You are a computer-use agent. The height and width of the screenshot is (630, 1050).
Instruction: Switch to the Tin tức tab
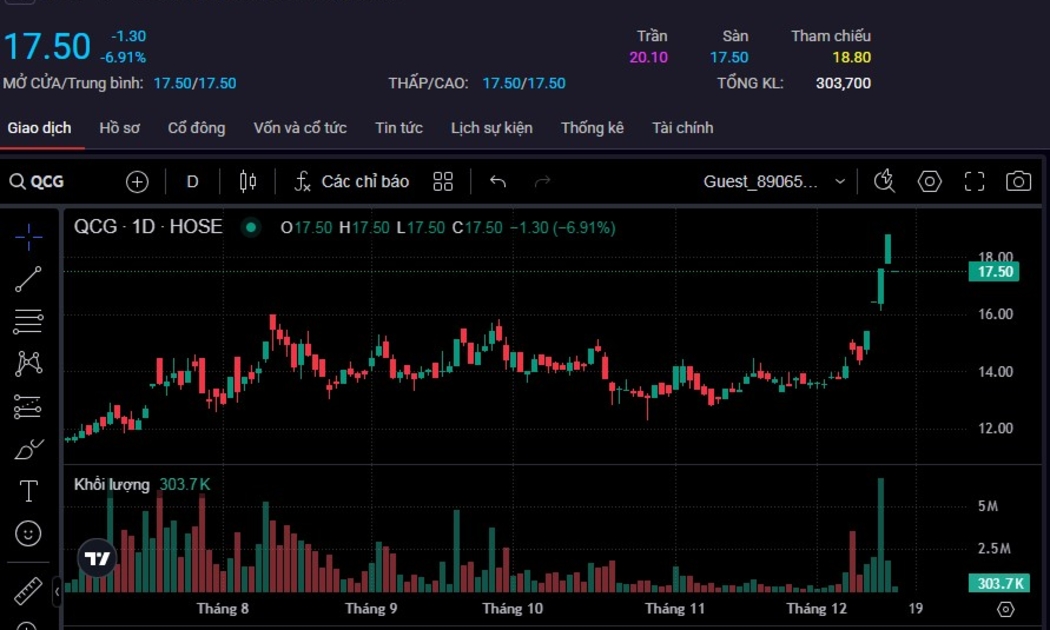399,128
